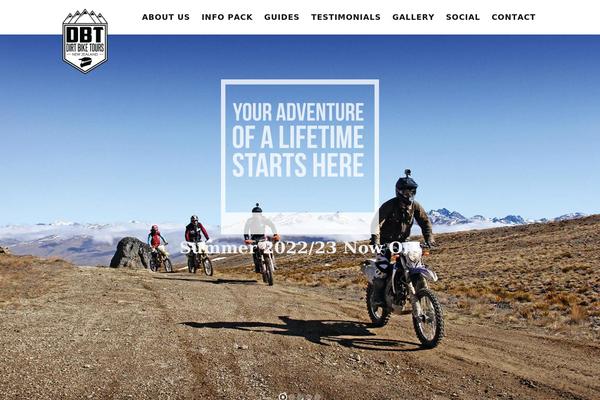Viewport: 600px width, 400px height.
Task: Select the Social nav item
Action: point(463,17)
